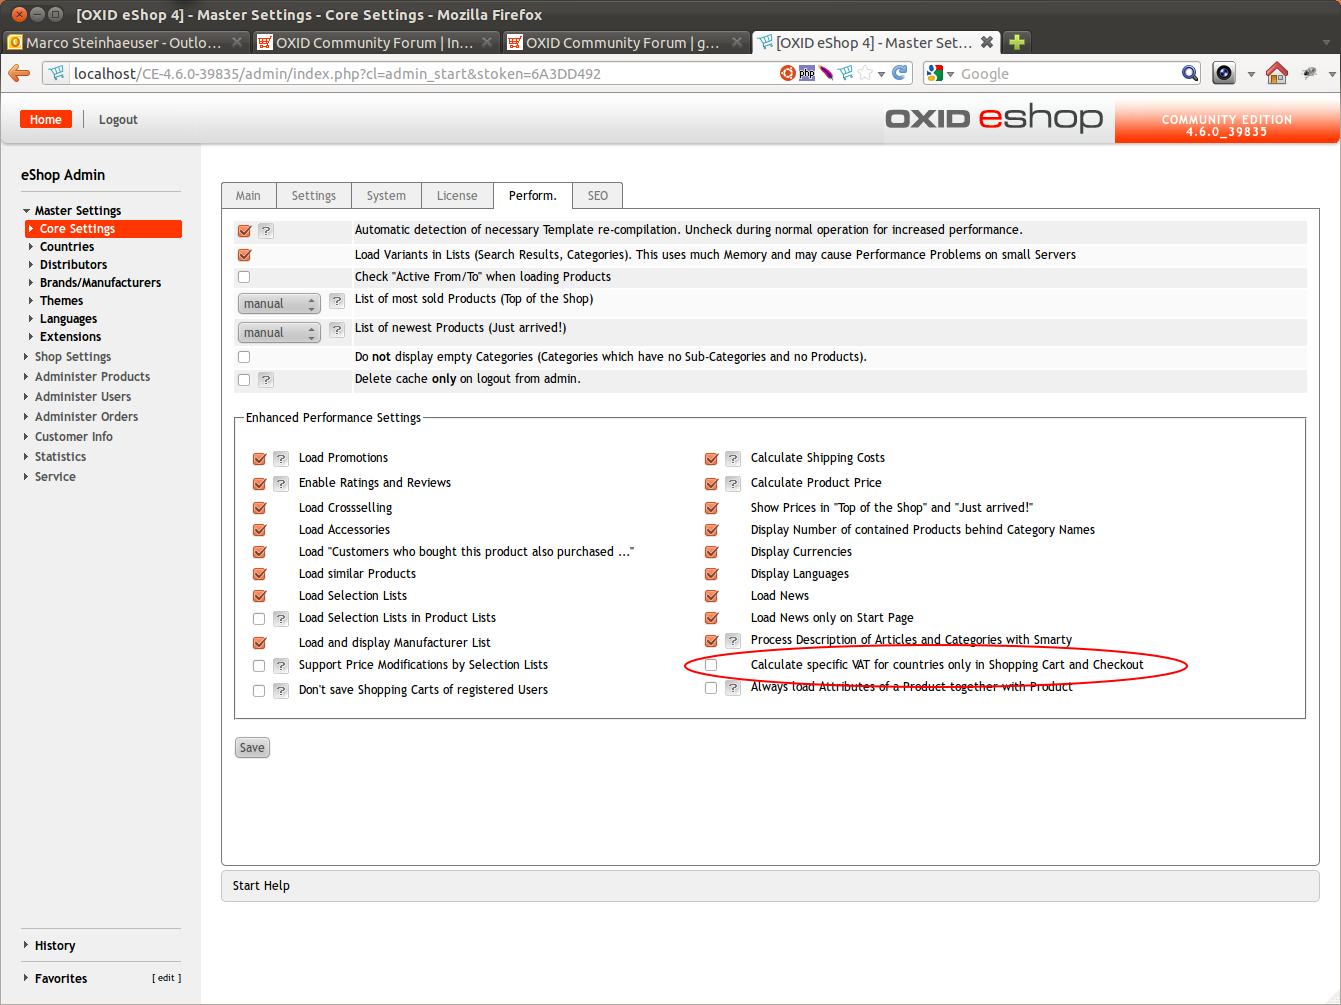Uncheck the Load Crossselling checkbox

pos(259,508)
